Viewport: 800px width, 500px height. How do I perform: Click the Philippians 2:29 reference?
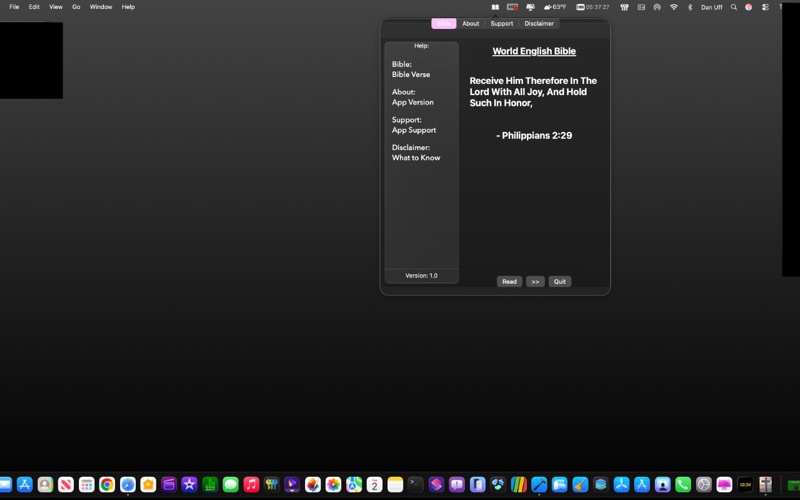click(534, 135)
